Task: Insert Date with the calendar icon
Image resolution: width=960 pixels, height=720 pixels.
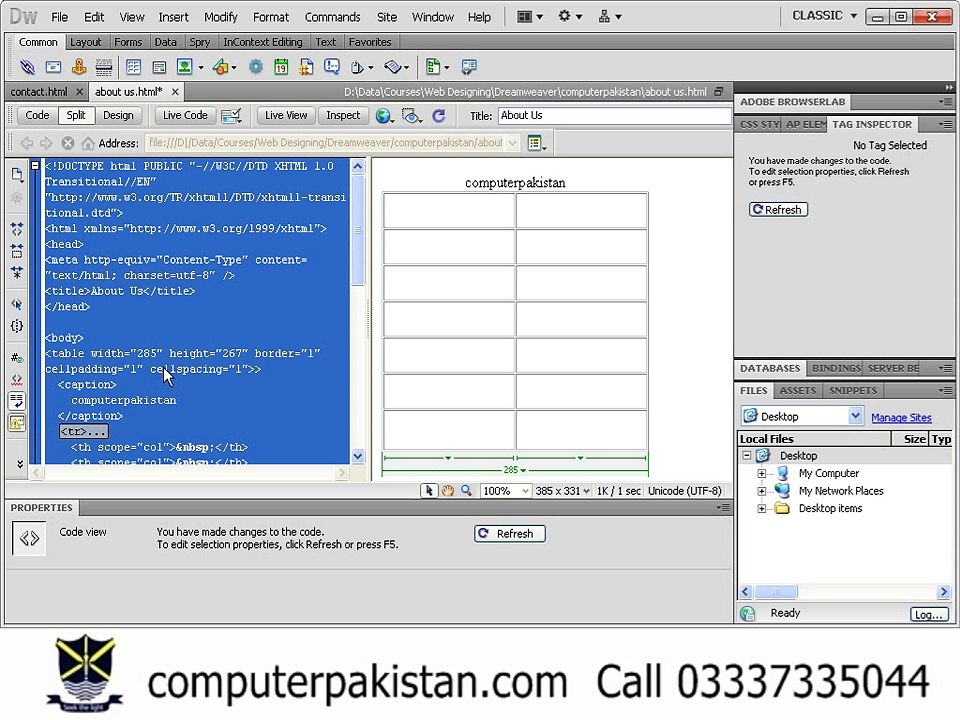Action: point(281,67)
